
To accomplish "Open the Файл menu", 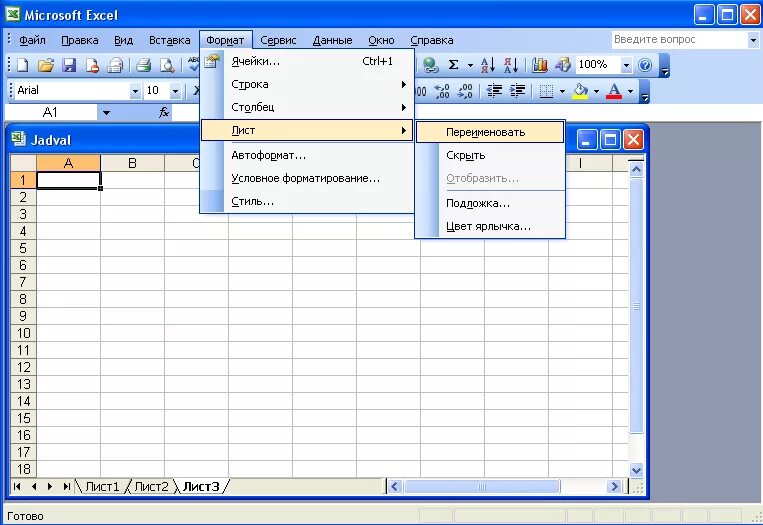I will point(32,40).
